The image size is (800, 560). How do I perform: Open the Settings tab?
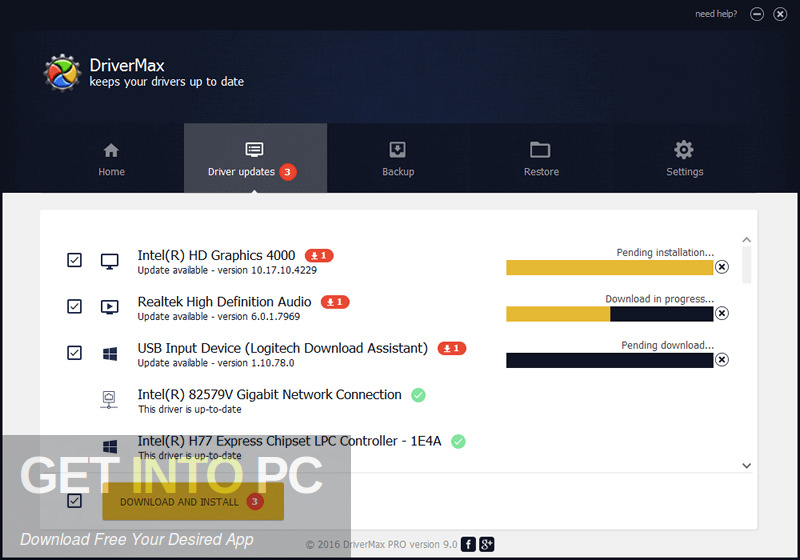[x=684, y=159]
